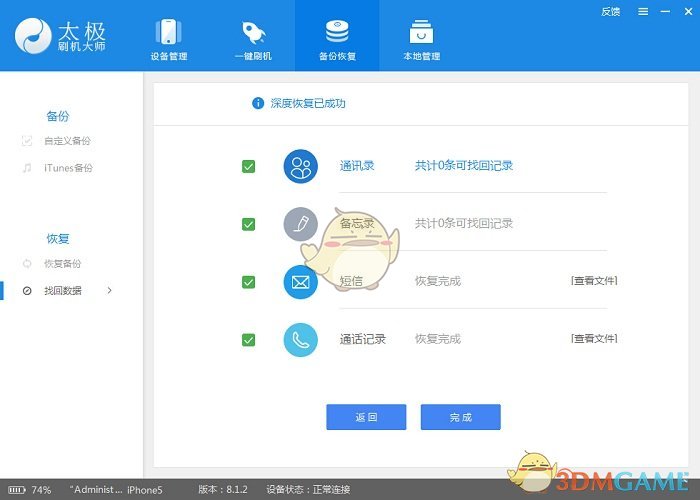The width and height of the screenshot is (700, 500).
Task: Click the 通话记录 phone icon
Action: pos(300,340)
